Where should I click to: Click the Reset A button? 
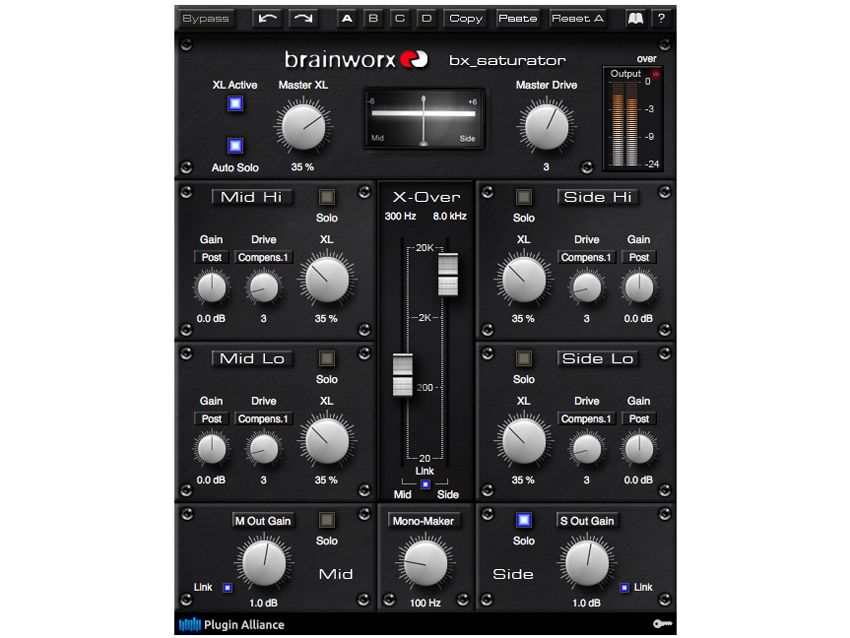point(578,18)
